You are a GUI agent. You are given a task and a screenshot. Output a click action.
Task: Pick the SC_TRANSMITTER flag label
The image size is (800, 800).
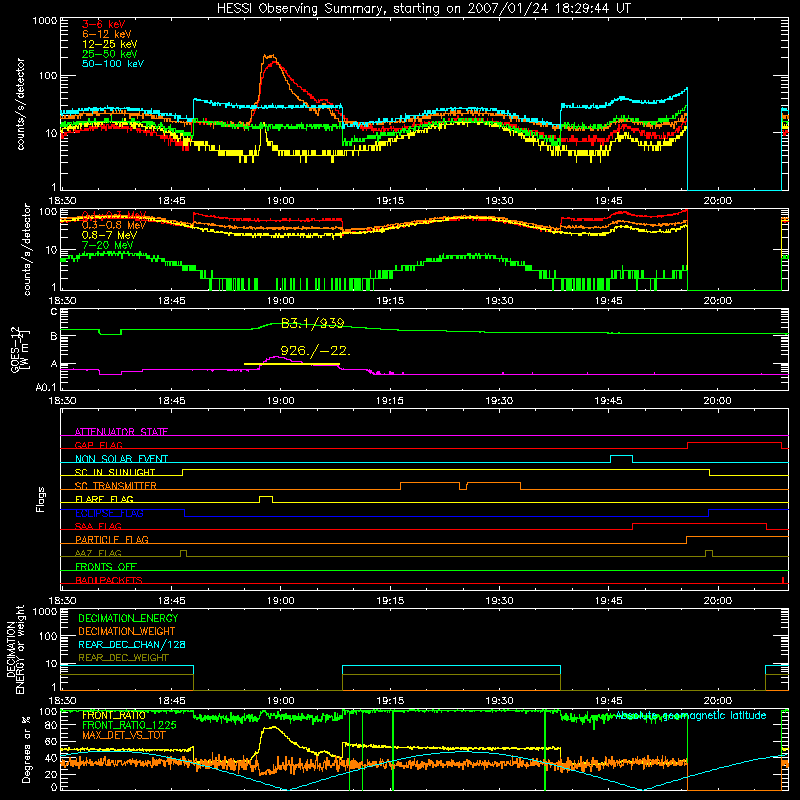coord(115,486)
